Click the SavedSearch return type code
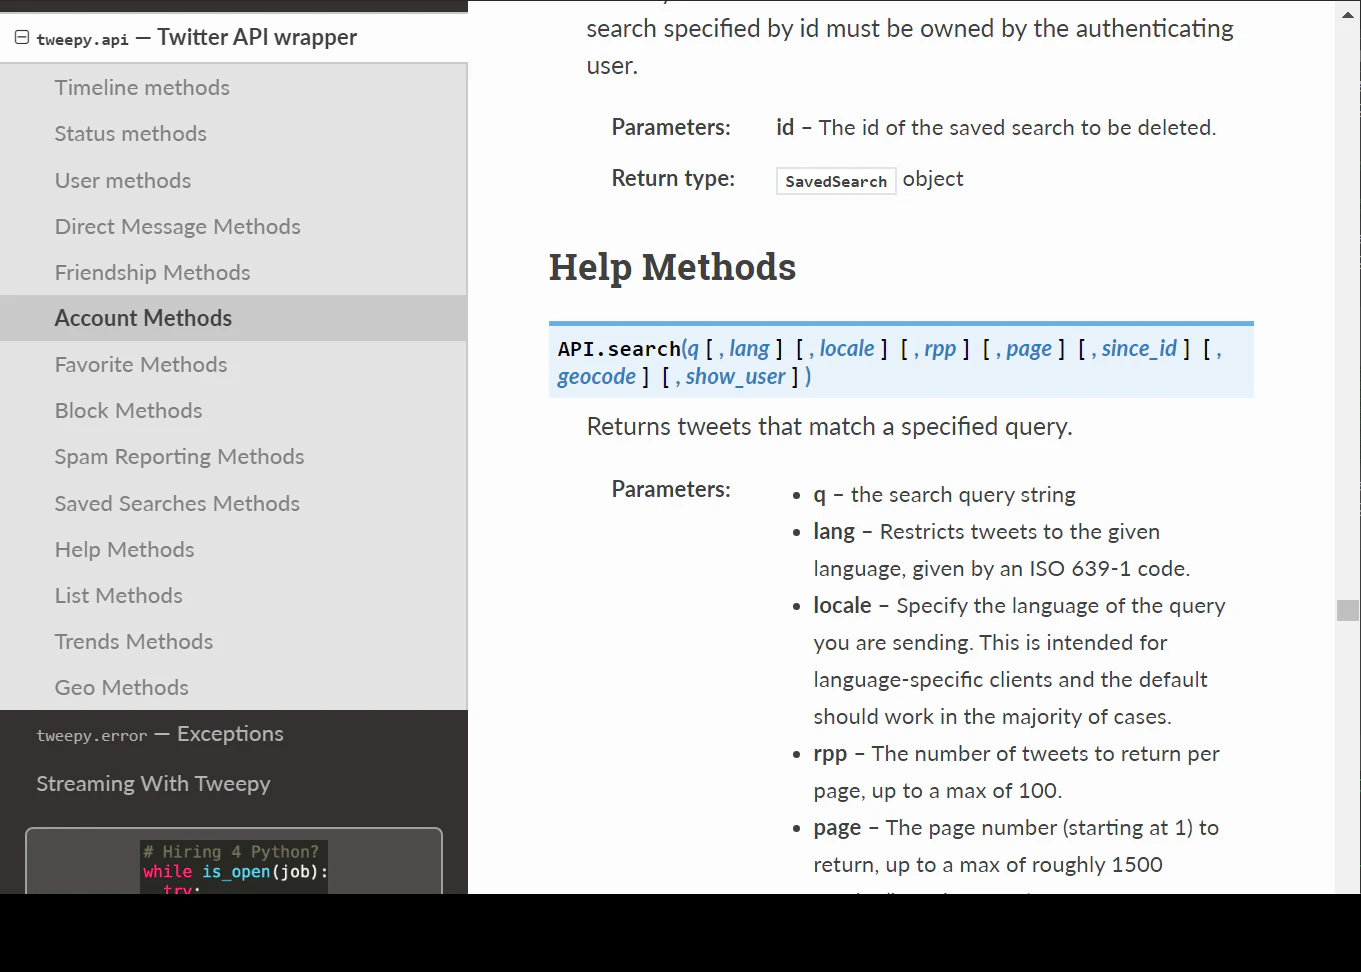Viewport: 1361px width, 972px height. pyautogui.click(x=836, y=181)
